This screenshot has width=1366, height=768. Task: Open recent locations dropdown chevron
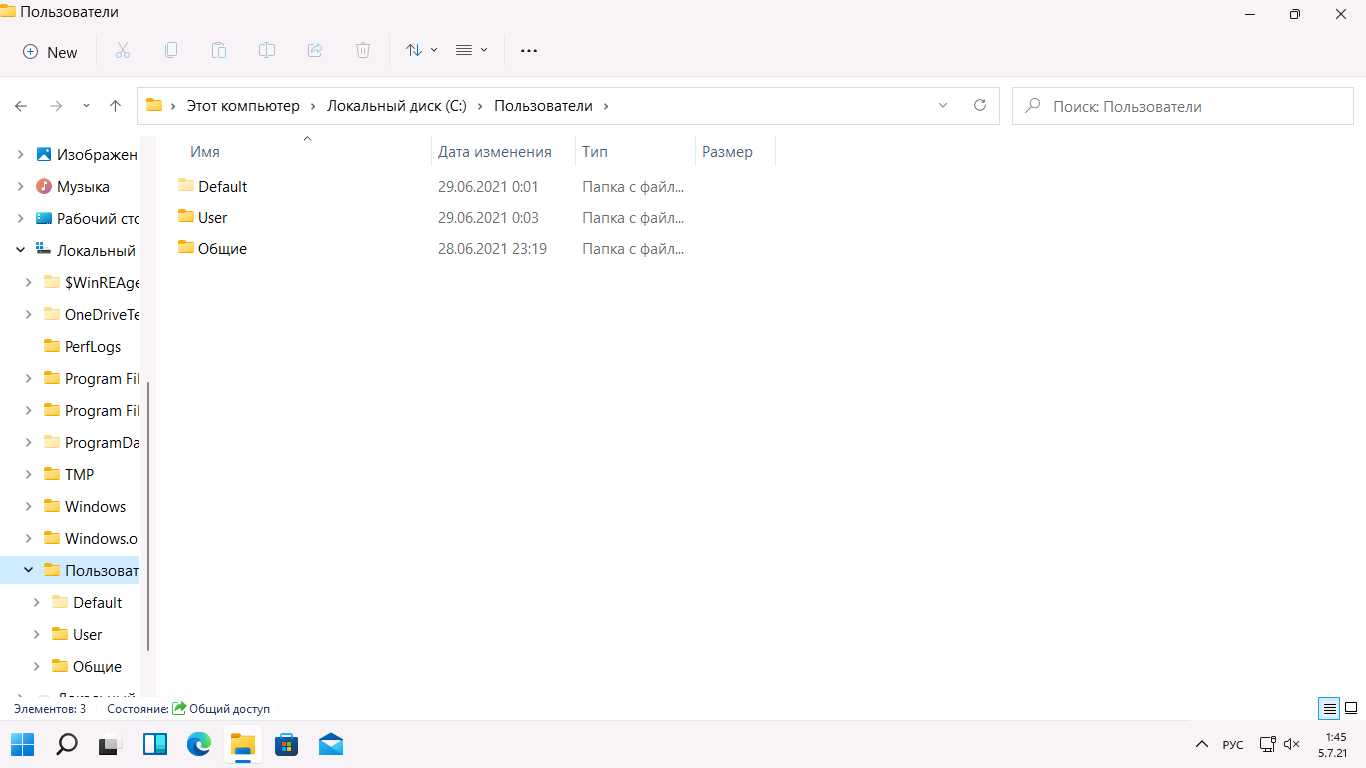coord(86,106)
